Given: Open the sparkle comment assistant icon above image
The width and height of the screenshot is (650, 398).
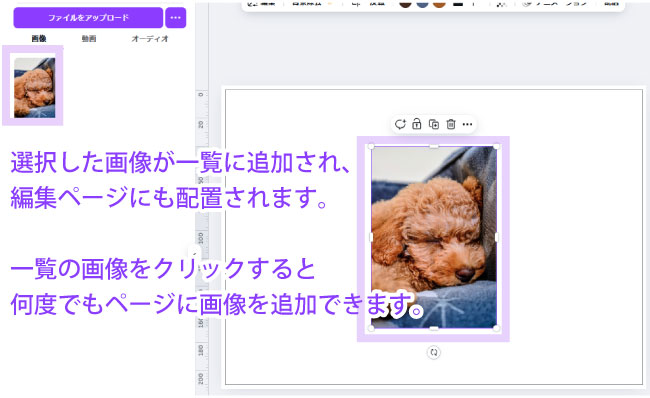Looking at the screenshot, I should (400, 124).
